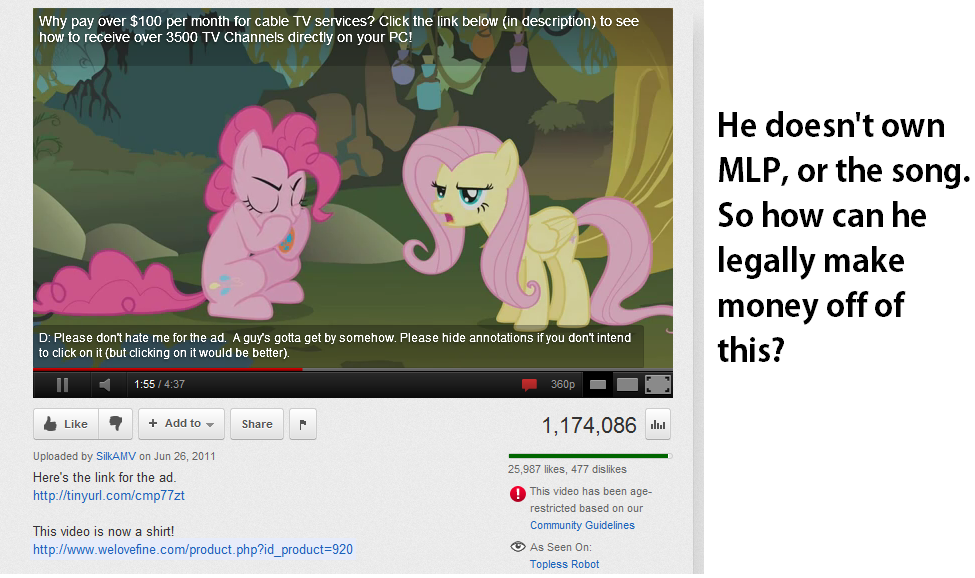The height and width of the screenshot is (578, 975).
Task: Open the Share panel
Action: [x=257, y=424]
